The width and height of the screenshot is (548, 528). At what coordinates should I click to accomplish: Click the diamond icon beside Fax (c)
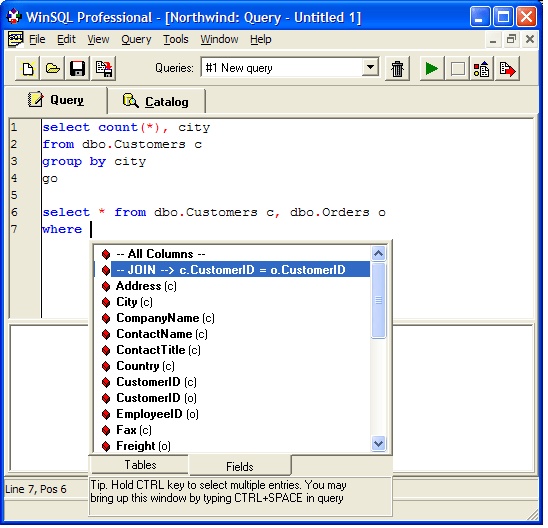[106, 430]
